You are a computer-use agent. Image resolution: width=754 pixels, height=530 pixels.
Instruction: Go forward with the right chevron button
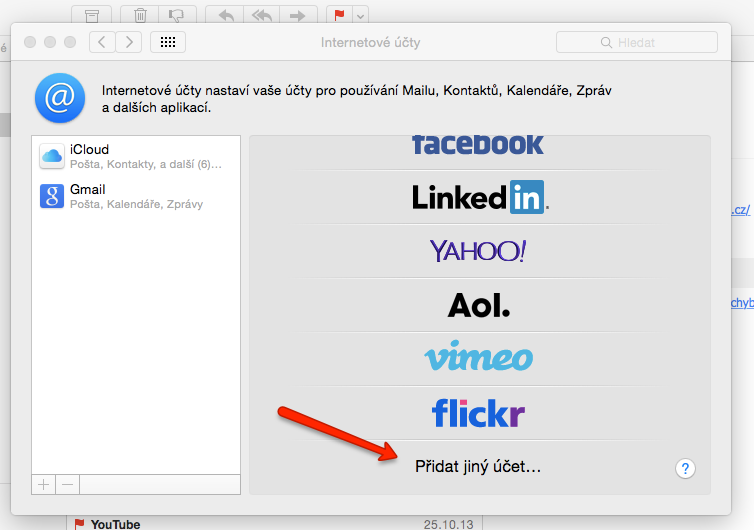129,42
